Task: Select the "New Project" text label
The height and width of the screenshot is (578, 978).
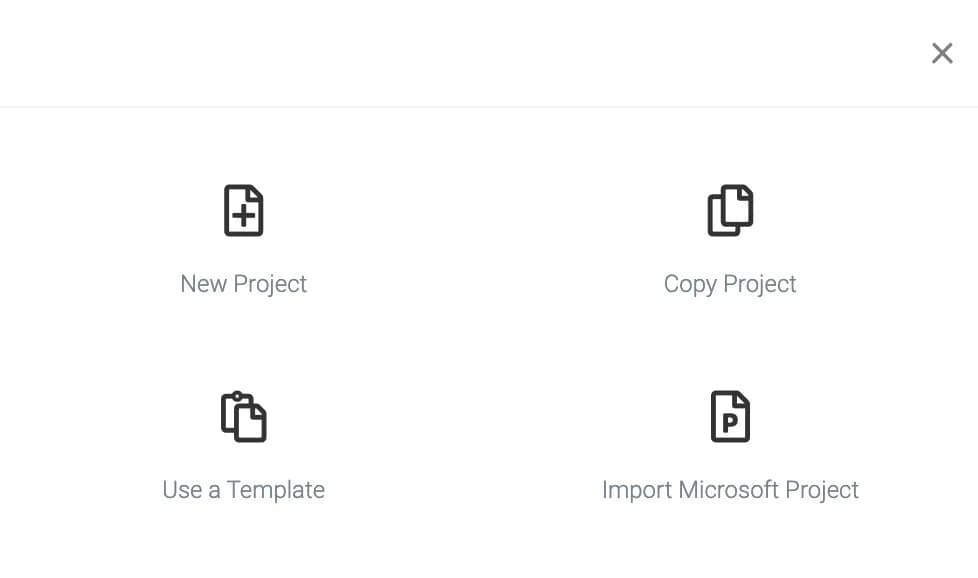Action: [x=243, y=284]
